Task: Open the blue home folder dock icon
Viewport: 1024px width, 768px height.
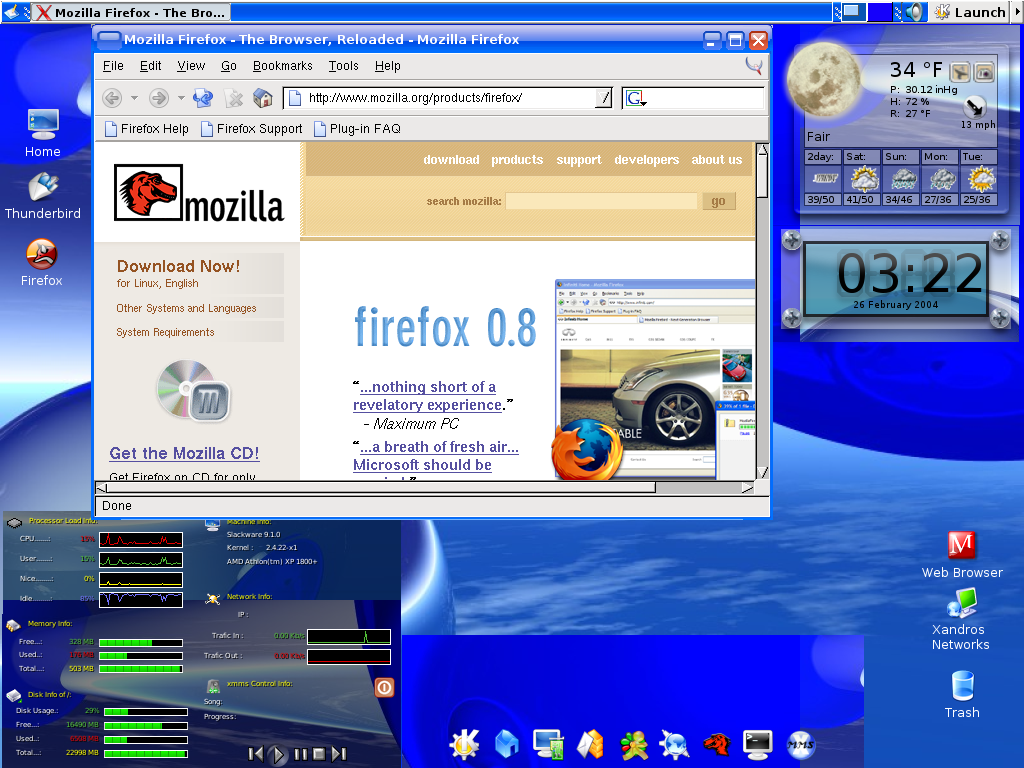Action: (507, 744)
